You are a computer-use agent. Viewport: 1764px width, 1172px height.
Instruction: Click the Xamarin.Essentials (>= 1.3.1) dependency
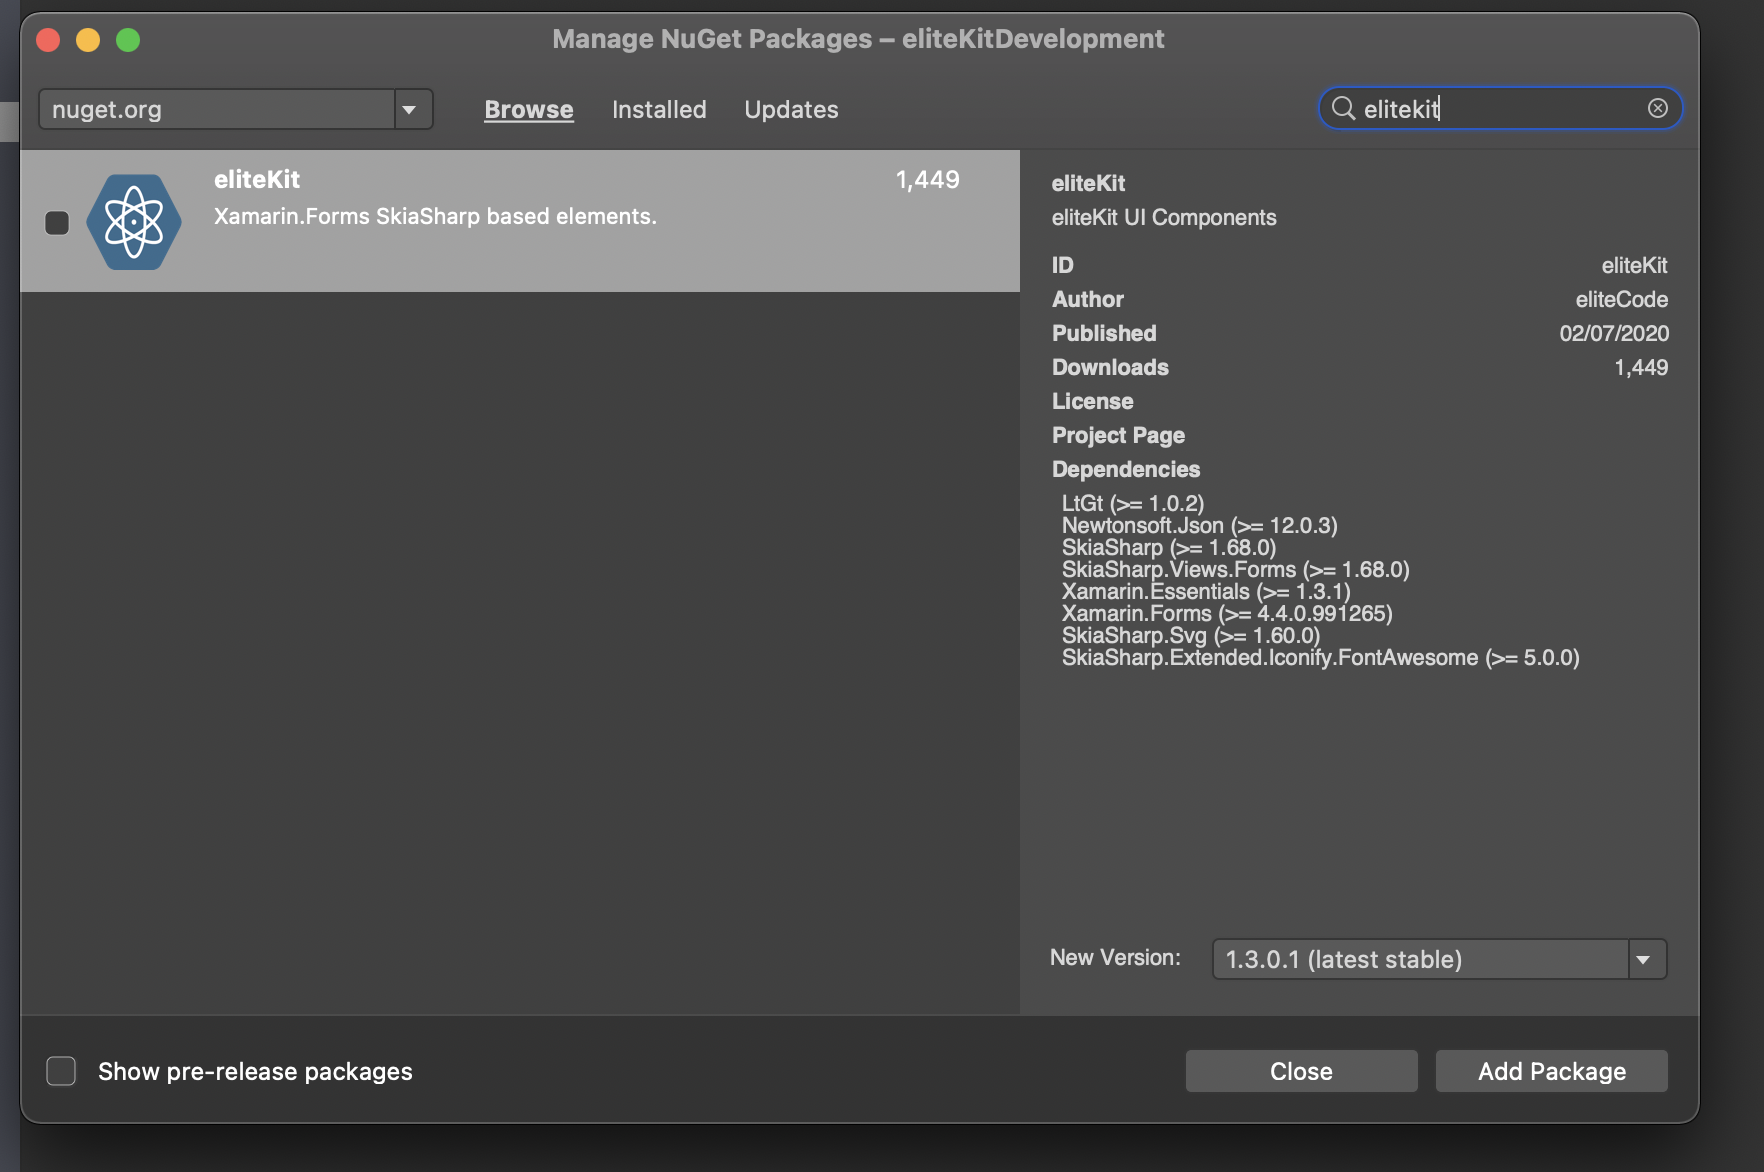(1206, 591)
